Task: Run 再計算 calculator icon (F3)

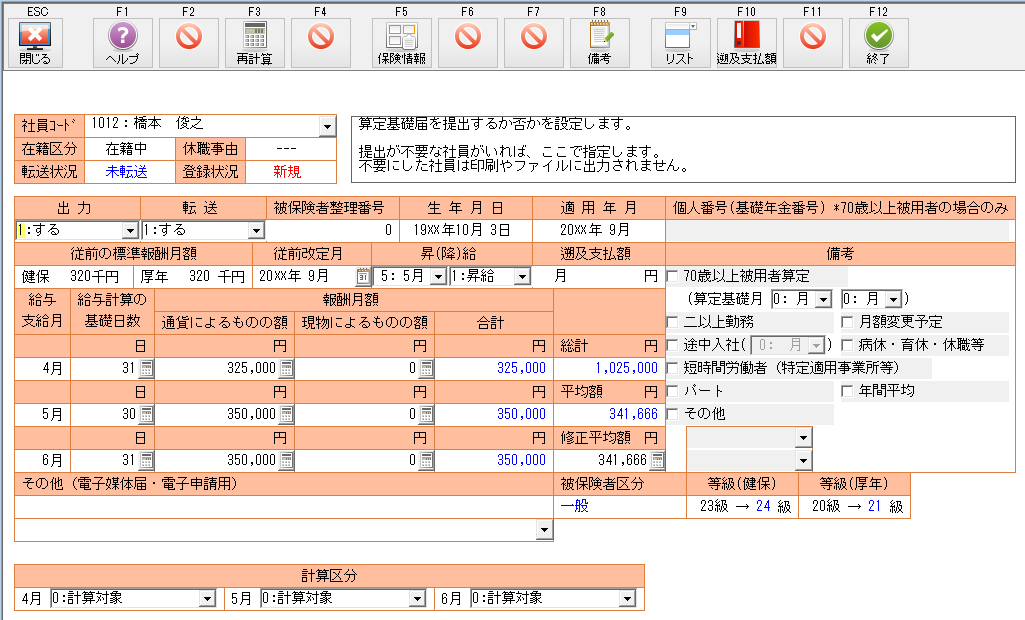Action: pyautogui.click(x=254, y=43)
